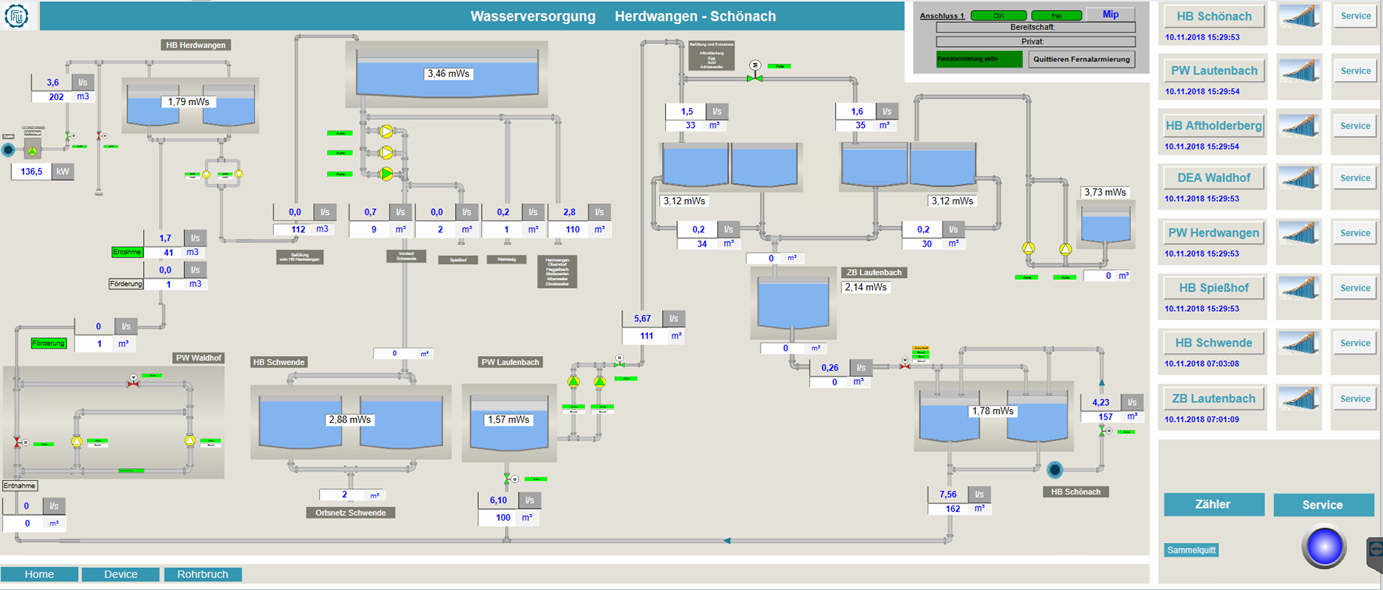This screenshot has height=590, width=1383.
Task: Open the PW Herdwangen station button
Action: pyautogui.click(x=1214, y=233)
